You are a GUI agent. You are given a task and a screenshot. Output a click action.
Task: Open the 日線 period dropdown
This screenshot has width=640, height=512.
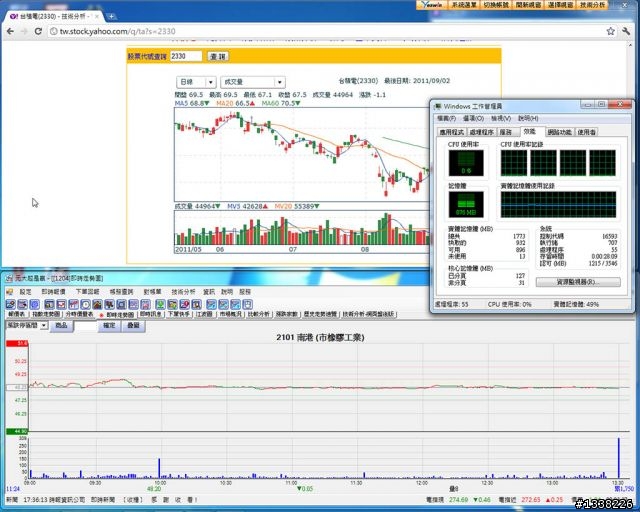pyautogui.click(x=196, y=82)
